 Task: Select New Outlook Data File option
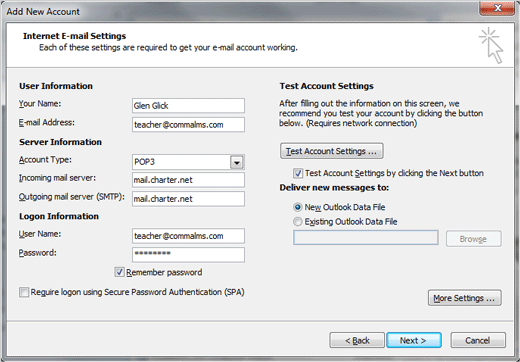[297, 207]
